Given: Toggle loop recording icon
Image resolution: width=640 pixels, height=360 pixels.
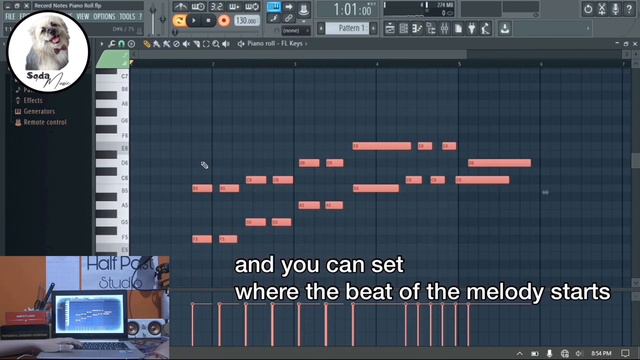Looking at the screenshot, I should click(x=251, y=7).
